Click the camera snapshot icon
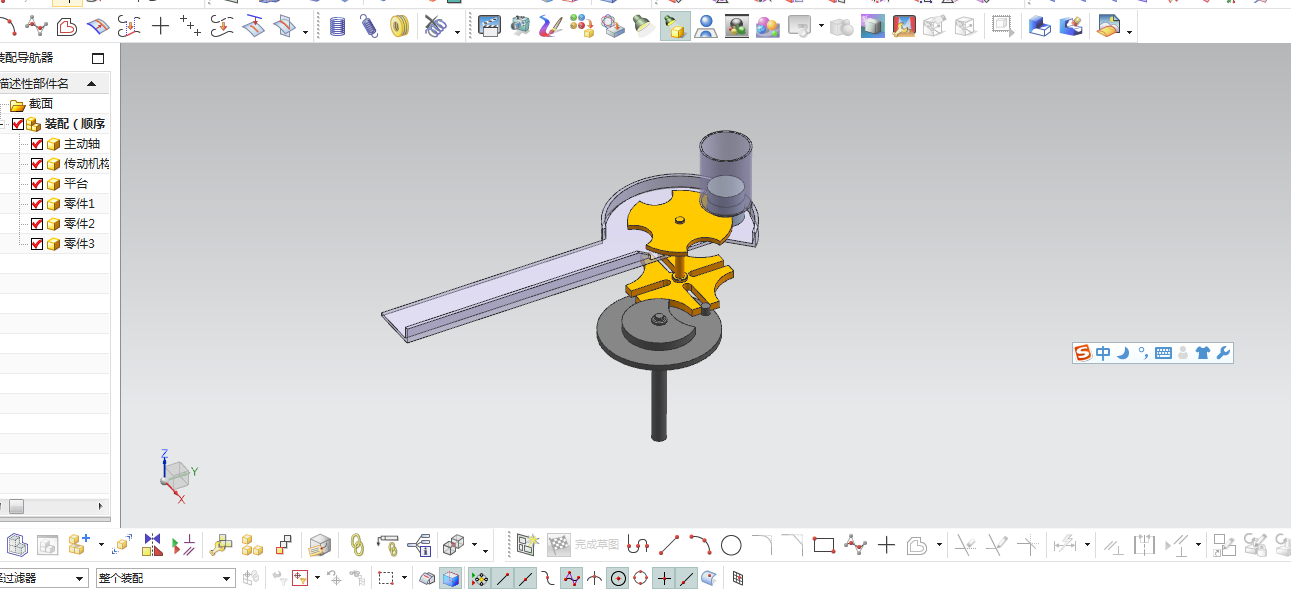The height and width of the screenshot is (589, 1291). [520, 26]
